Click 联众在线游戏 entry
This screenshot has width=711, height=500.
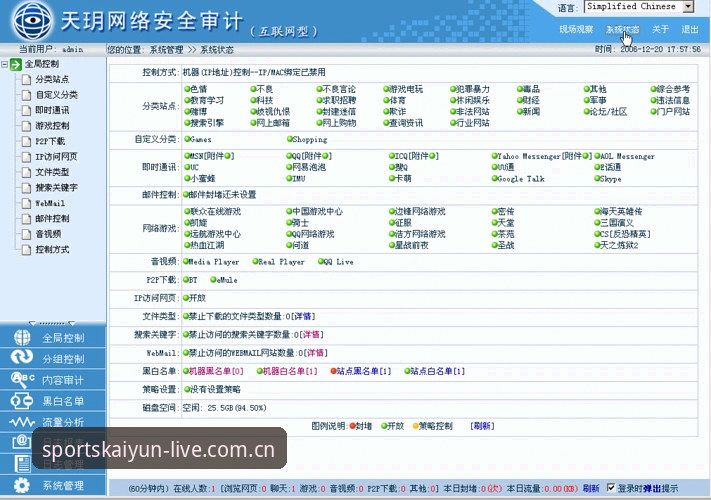(x=215, y=212)
